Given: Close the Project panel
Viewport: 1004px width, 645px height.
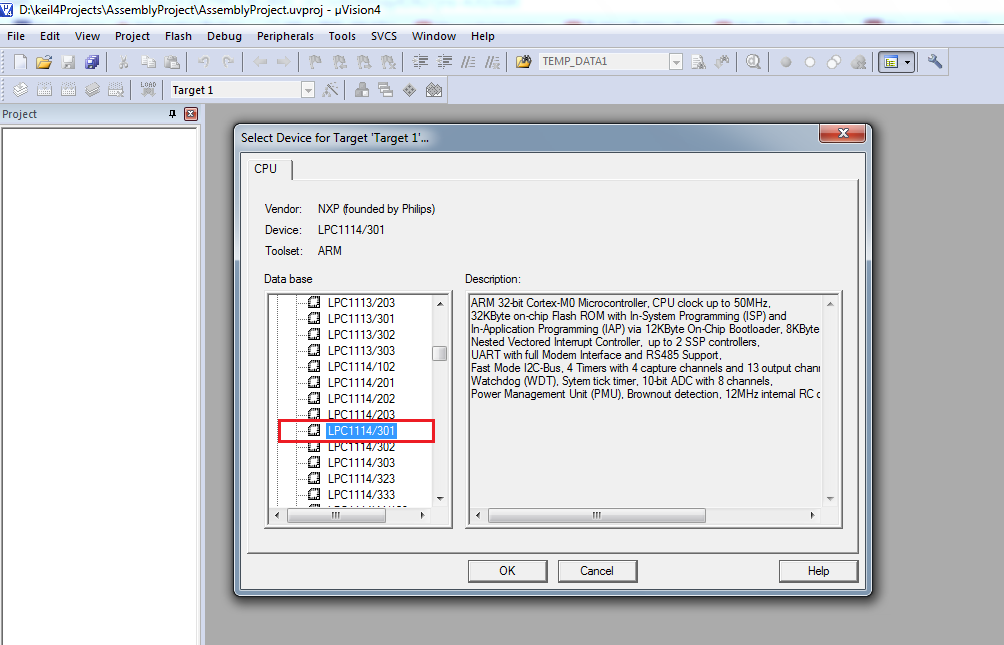Looking at the screenshot, I should pos(191,114).
